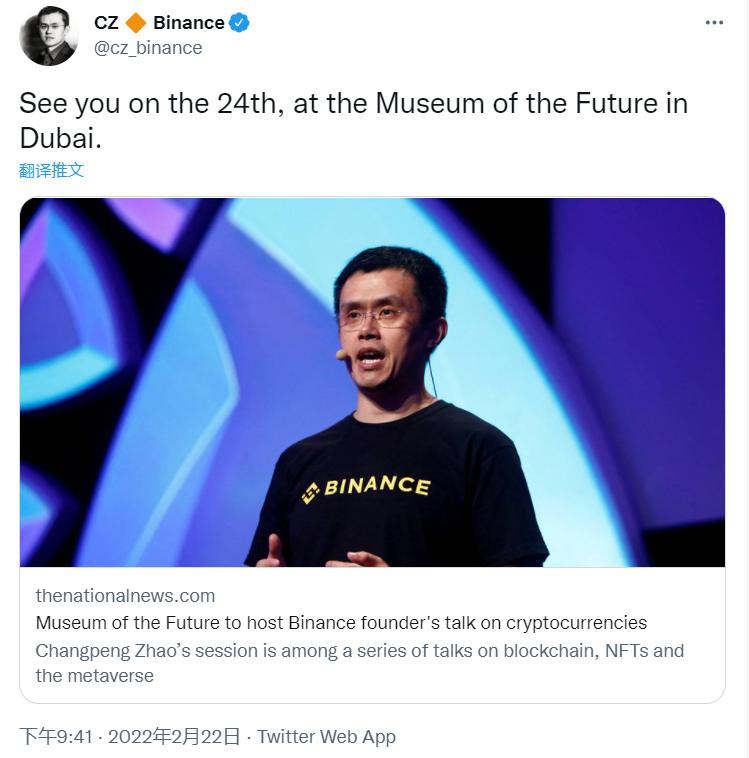The height and width of the screenshot is (758, 749).
Task: Click the thenationalnews.com domain
Action: click(x=125, y=596)
